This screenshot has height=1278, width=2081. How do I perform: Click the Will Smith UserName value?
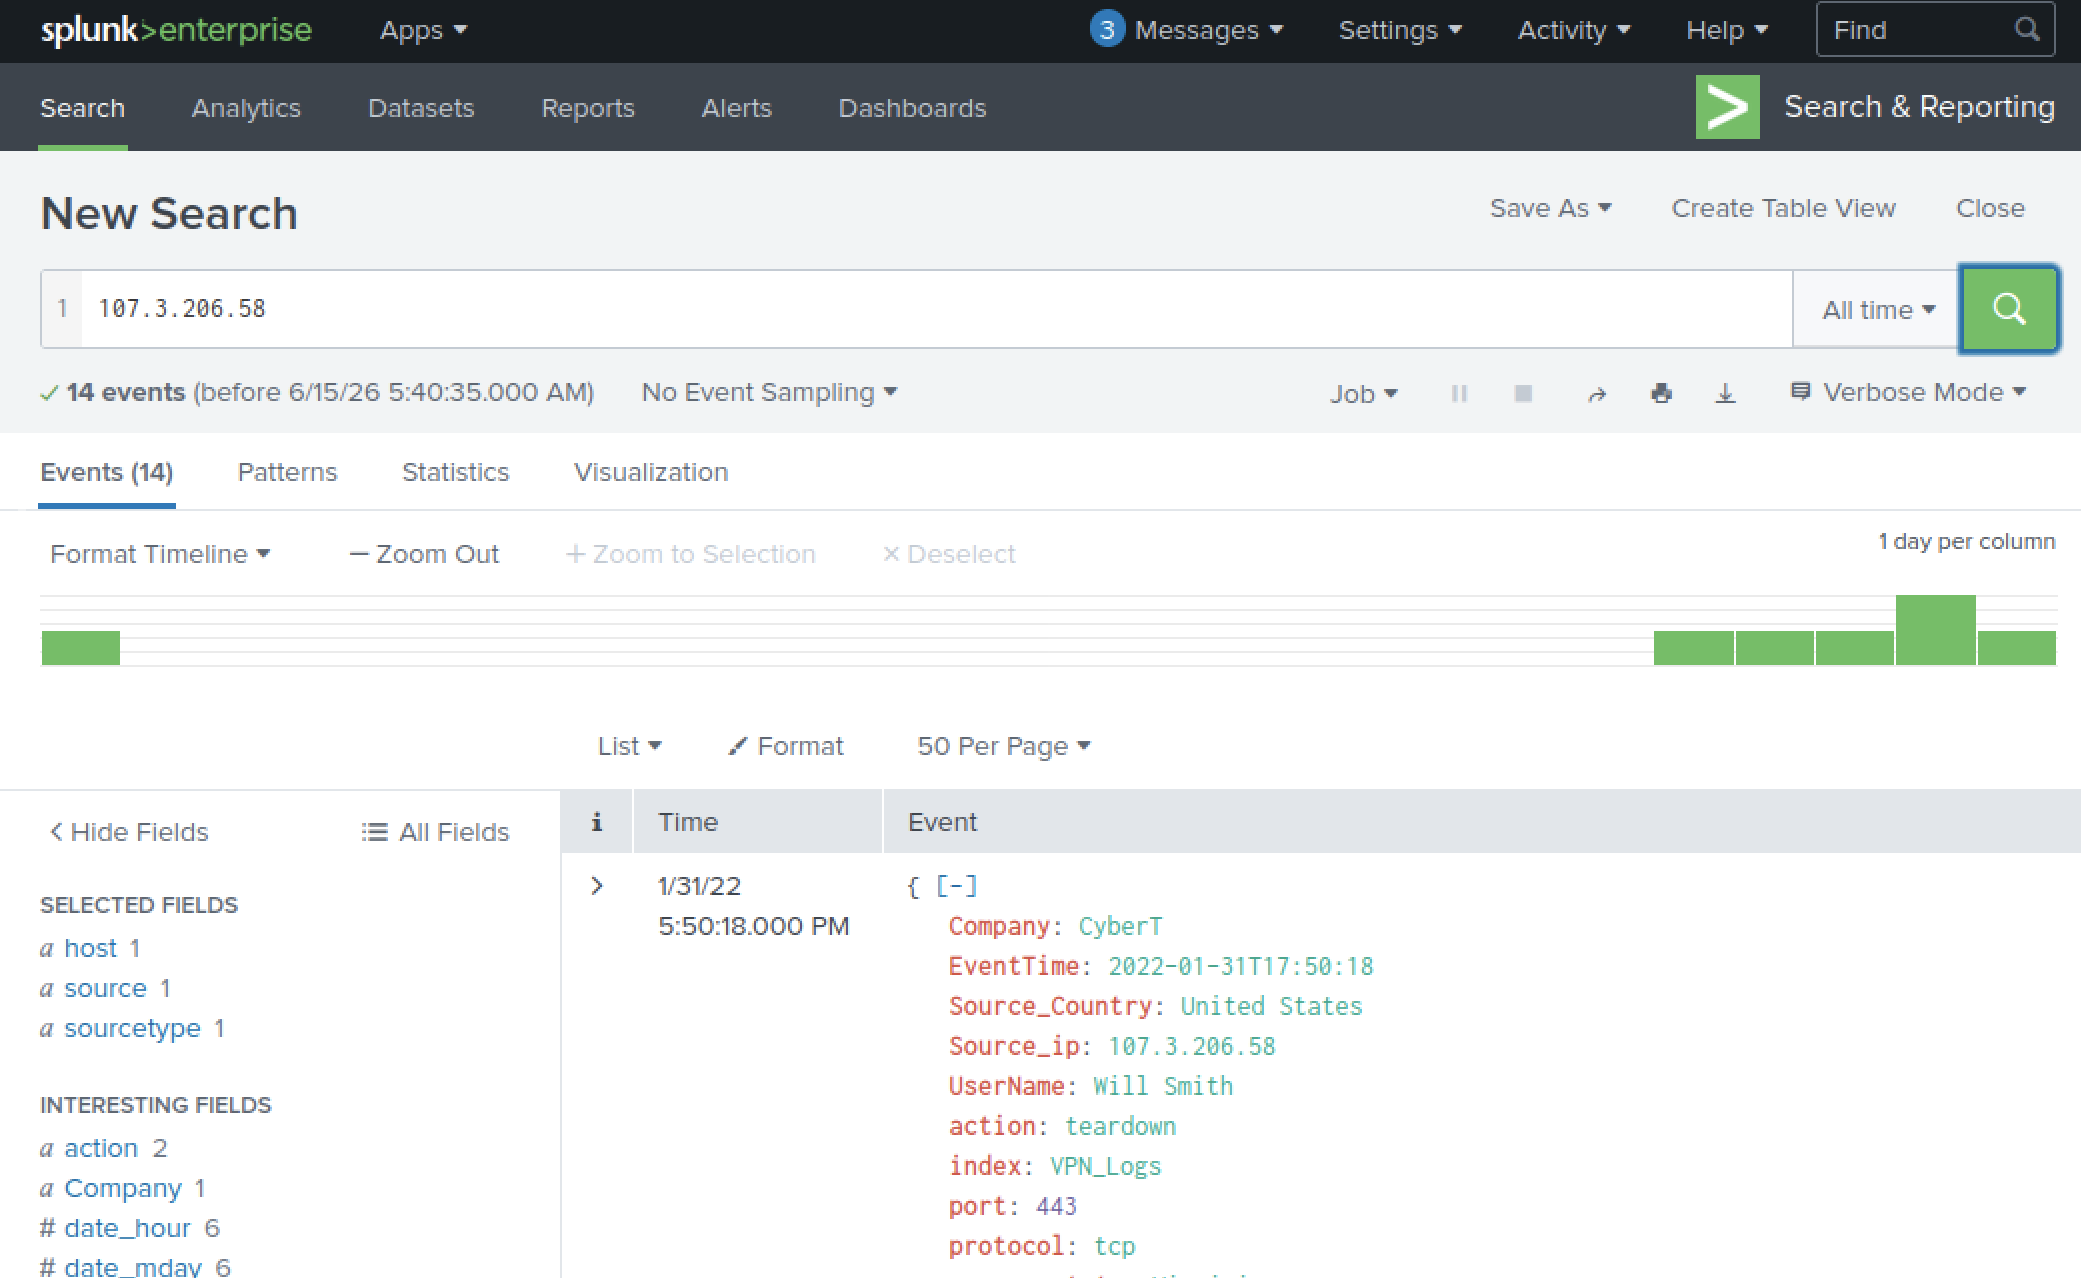point(1162,1086)
